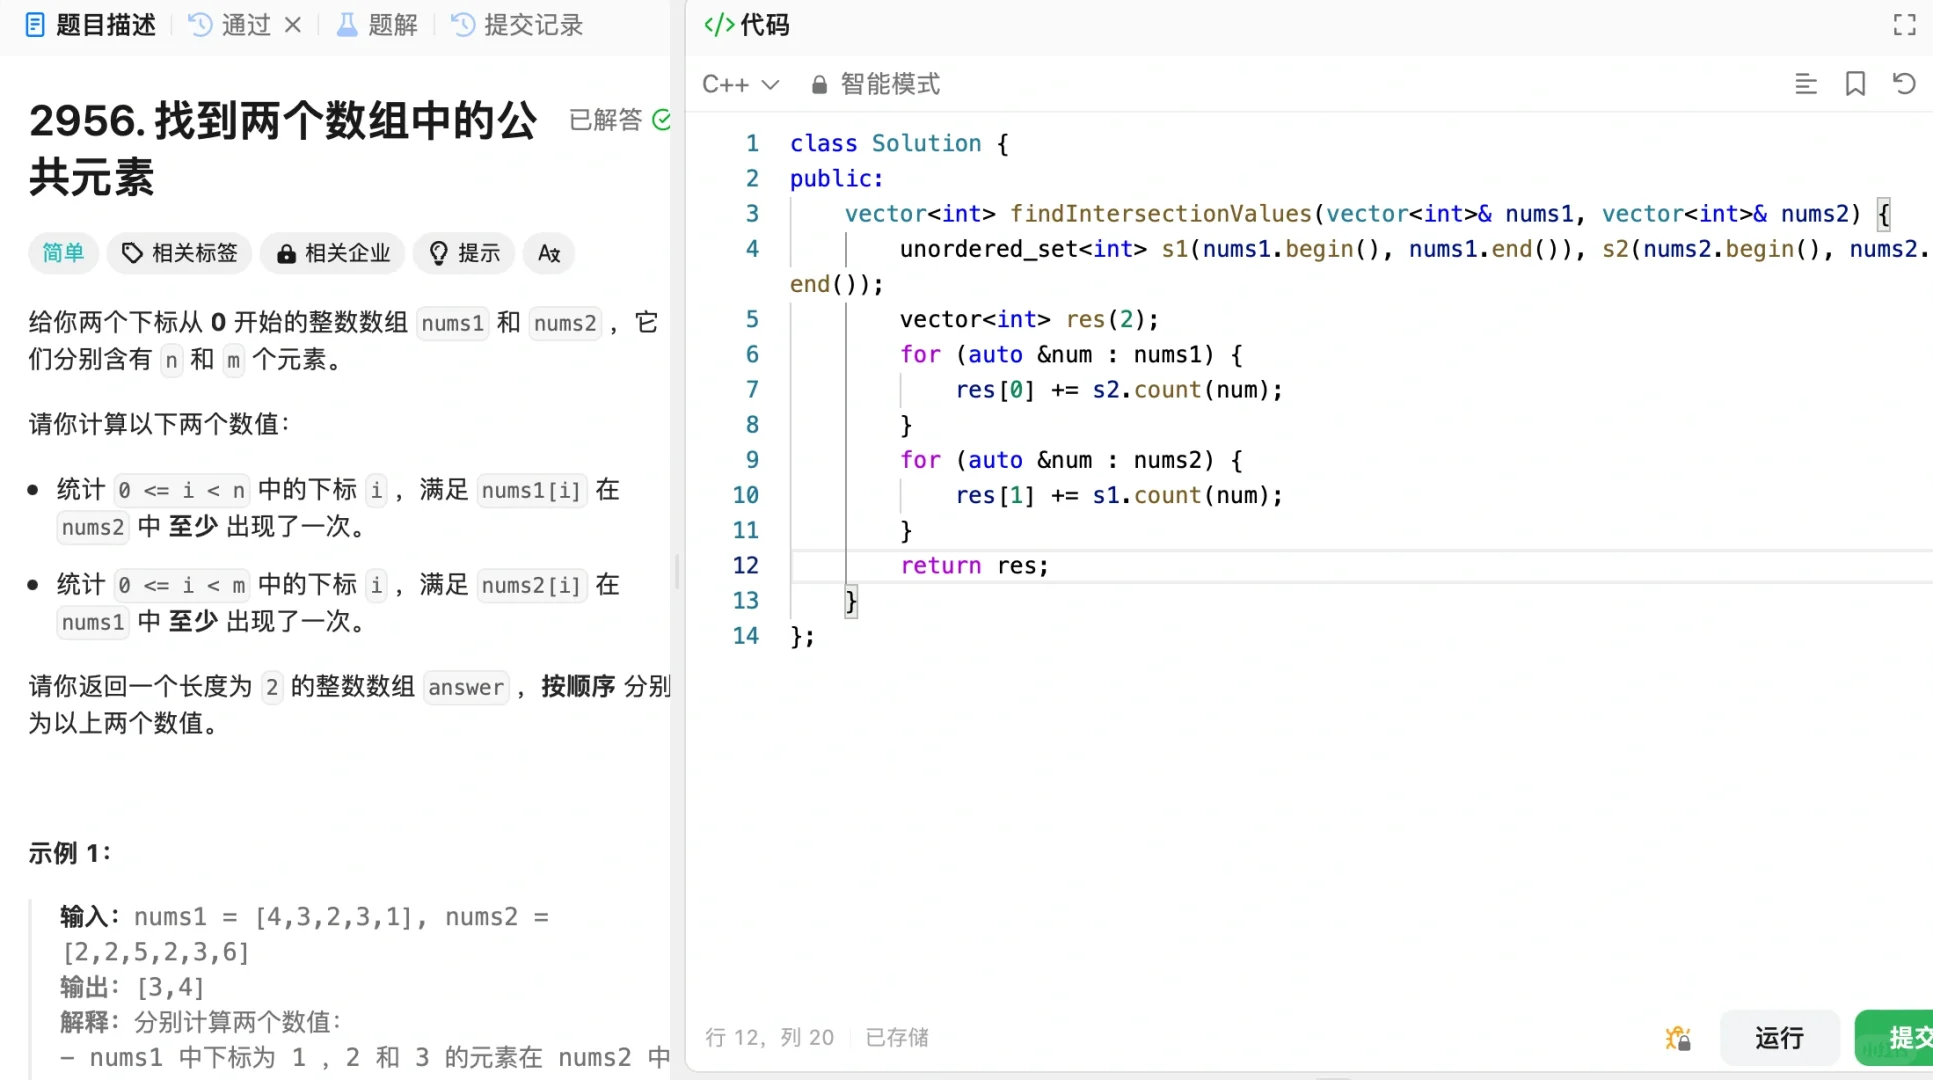This screenshot has height=1080, width=1933.
Task: Reveal the 提示 hint
Action: point(464,253)
